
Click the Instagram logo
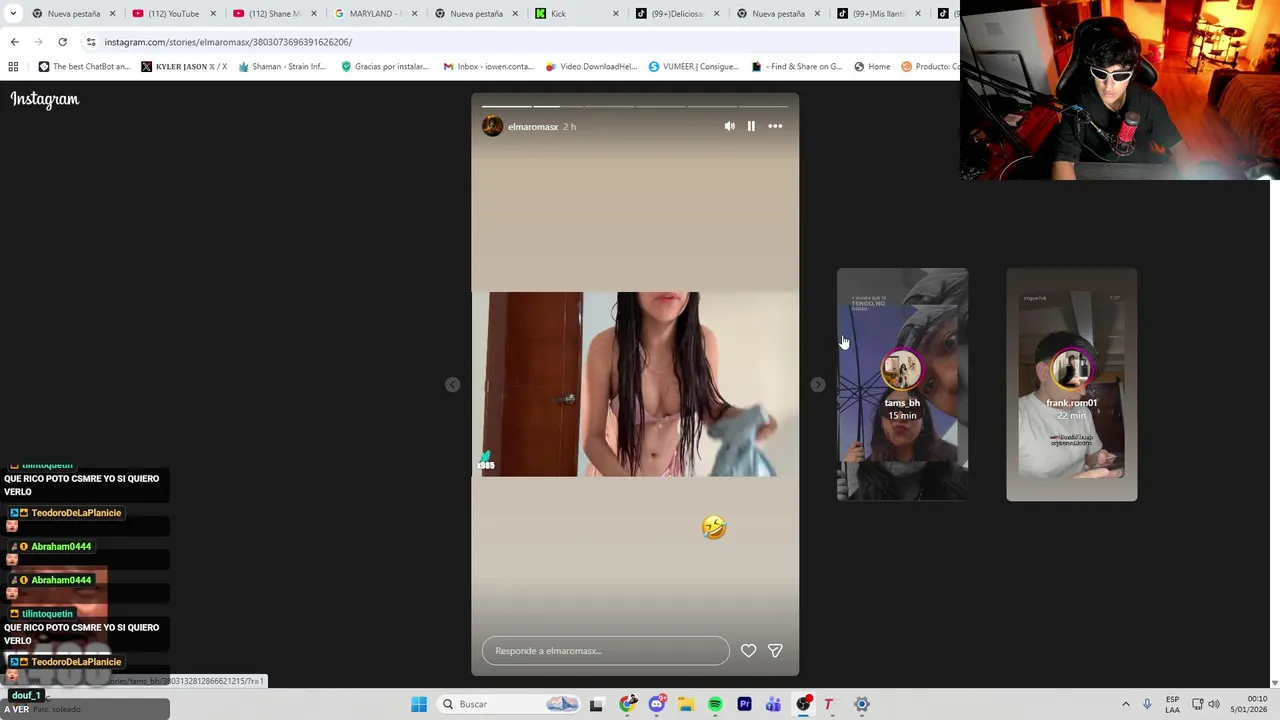click(x=45, y=99)
